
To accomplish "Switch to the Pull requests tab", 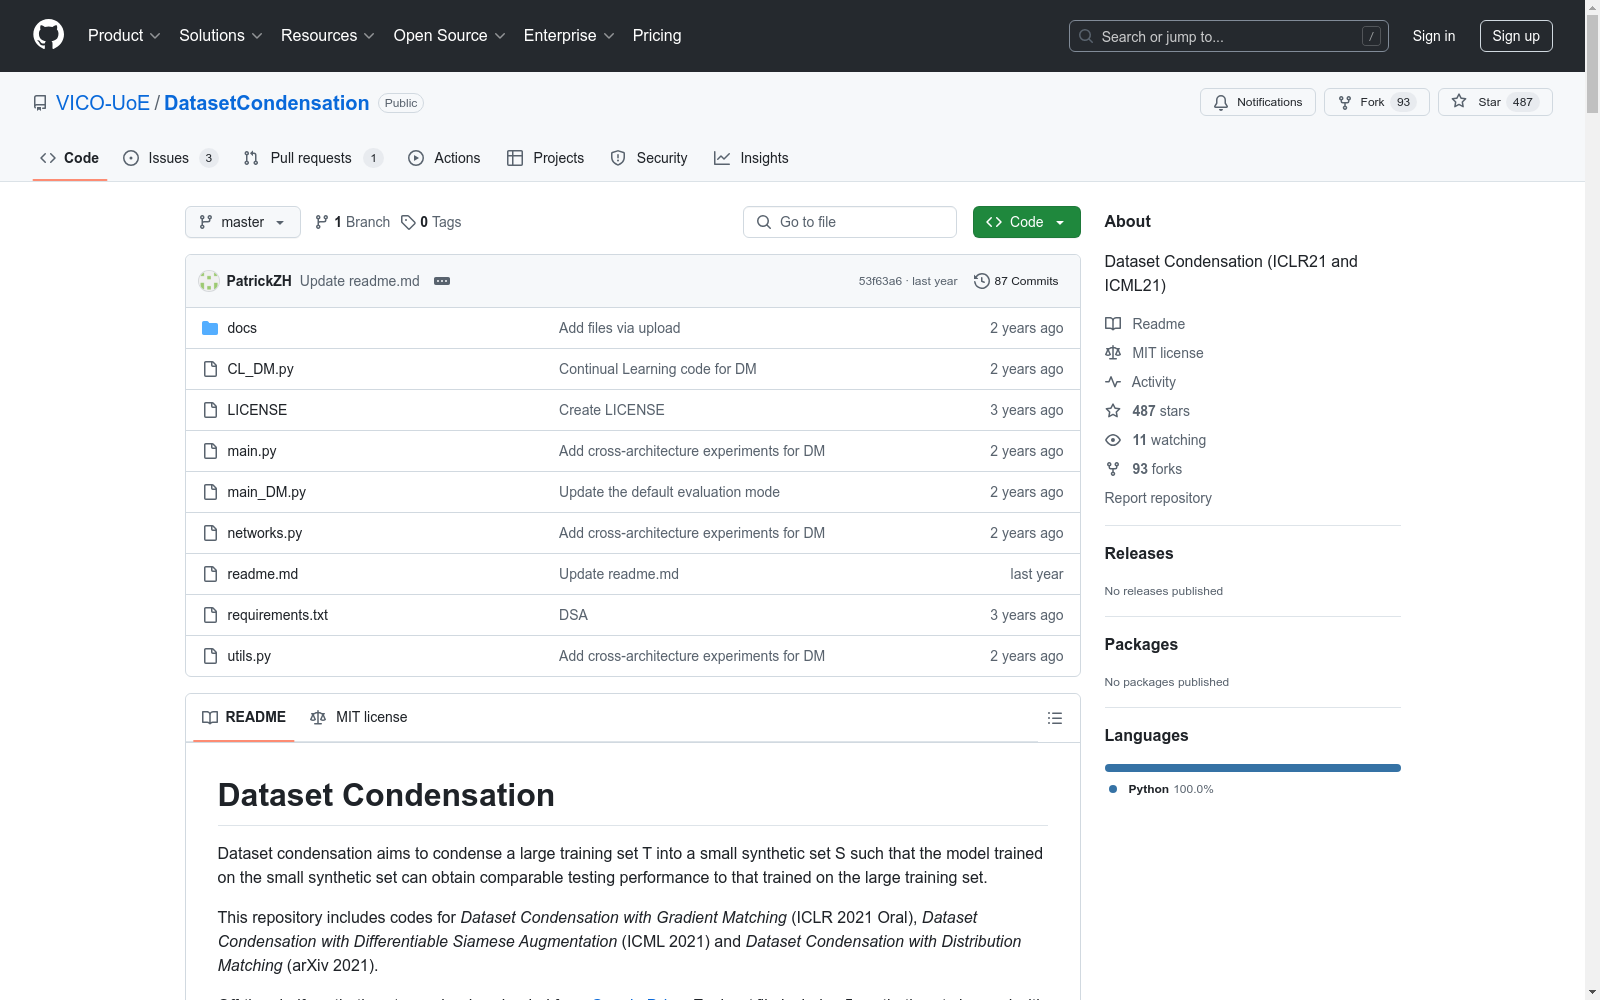I will click(313, 158).
